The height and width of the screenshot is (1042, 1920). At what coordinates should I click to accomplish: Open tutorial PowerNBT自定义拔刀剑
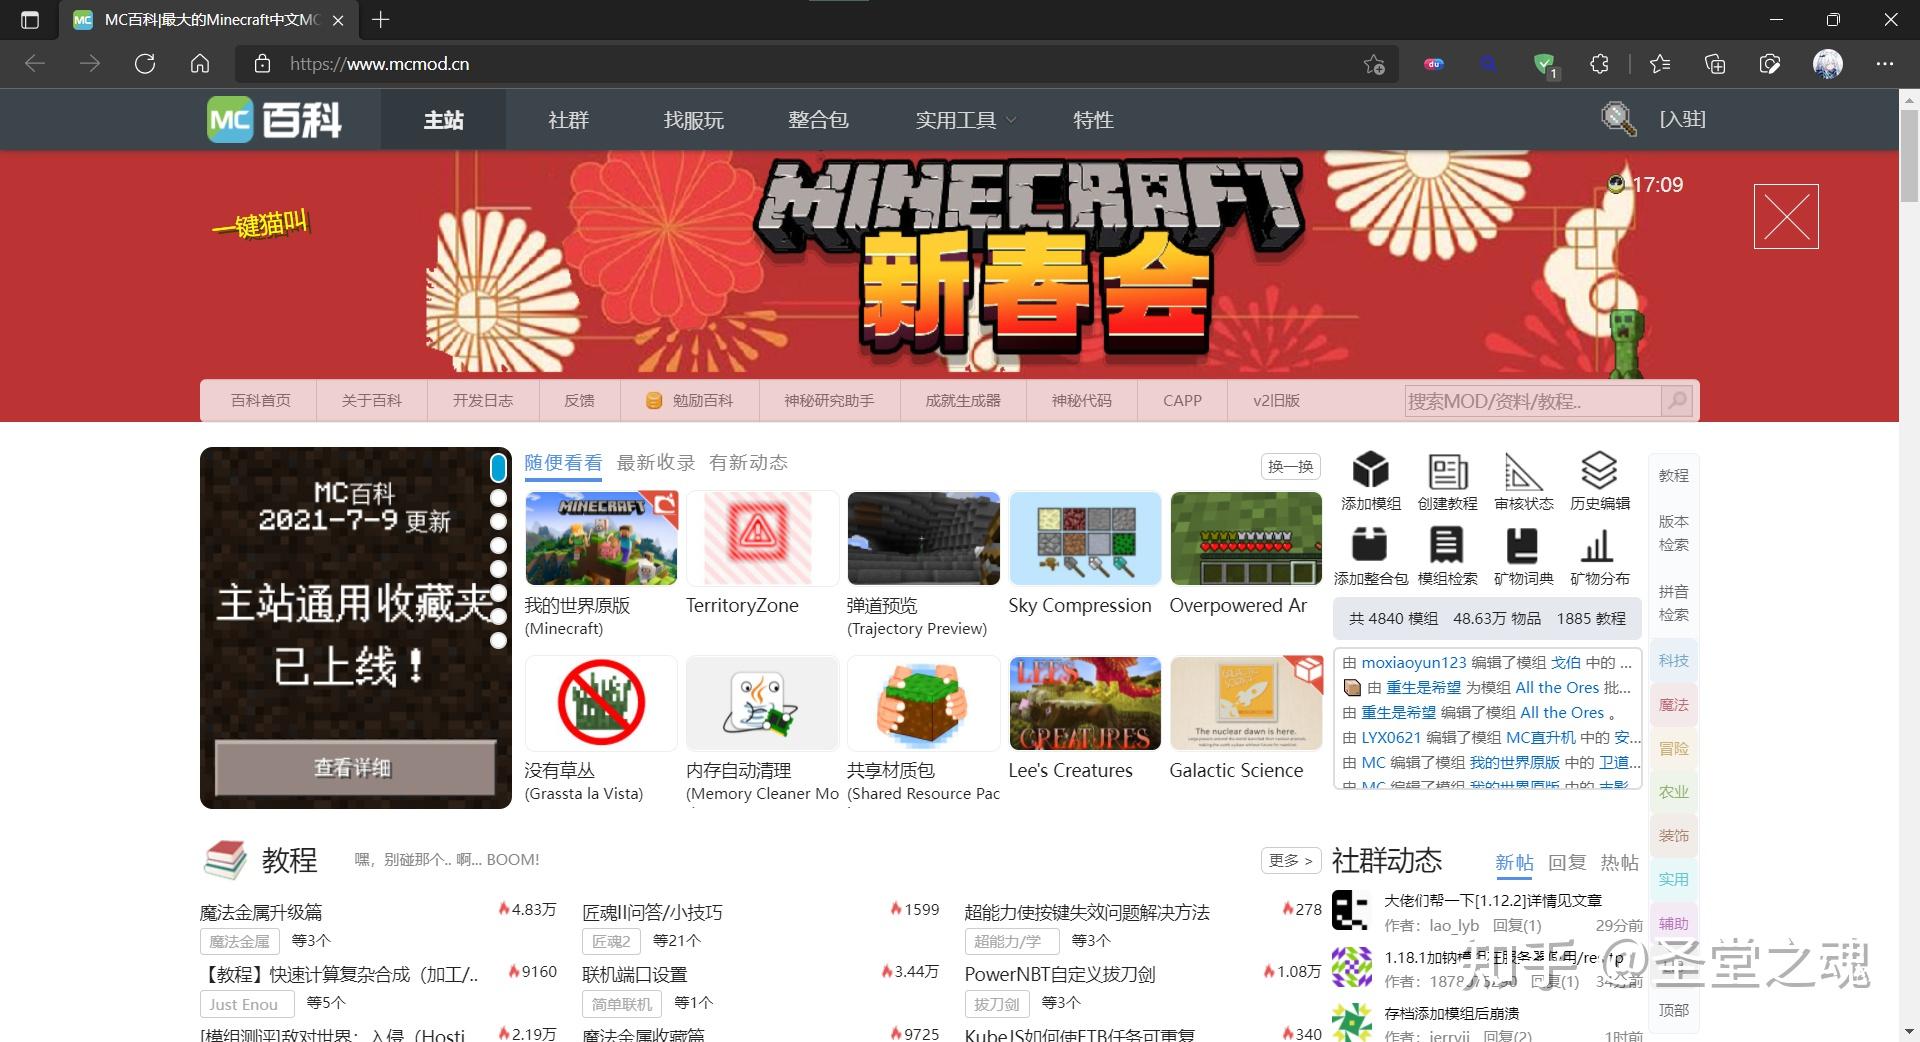click(x=1060, y=974)
